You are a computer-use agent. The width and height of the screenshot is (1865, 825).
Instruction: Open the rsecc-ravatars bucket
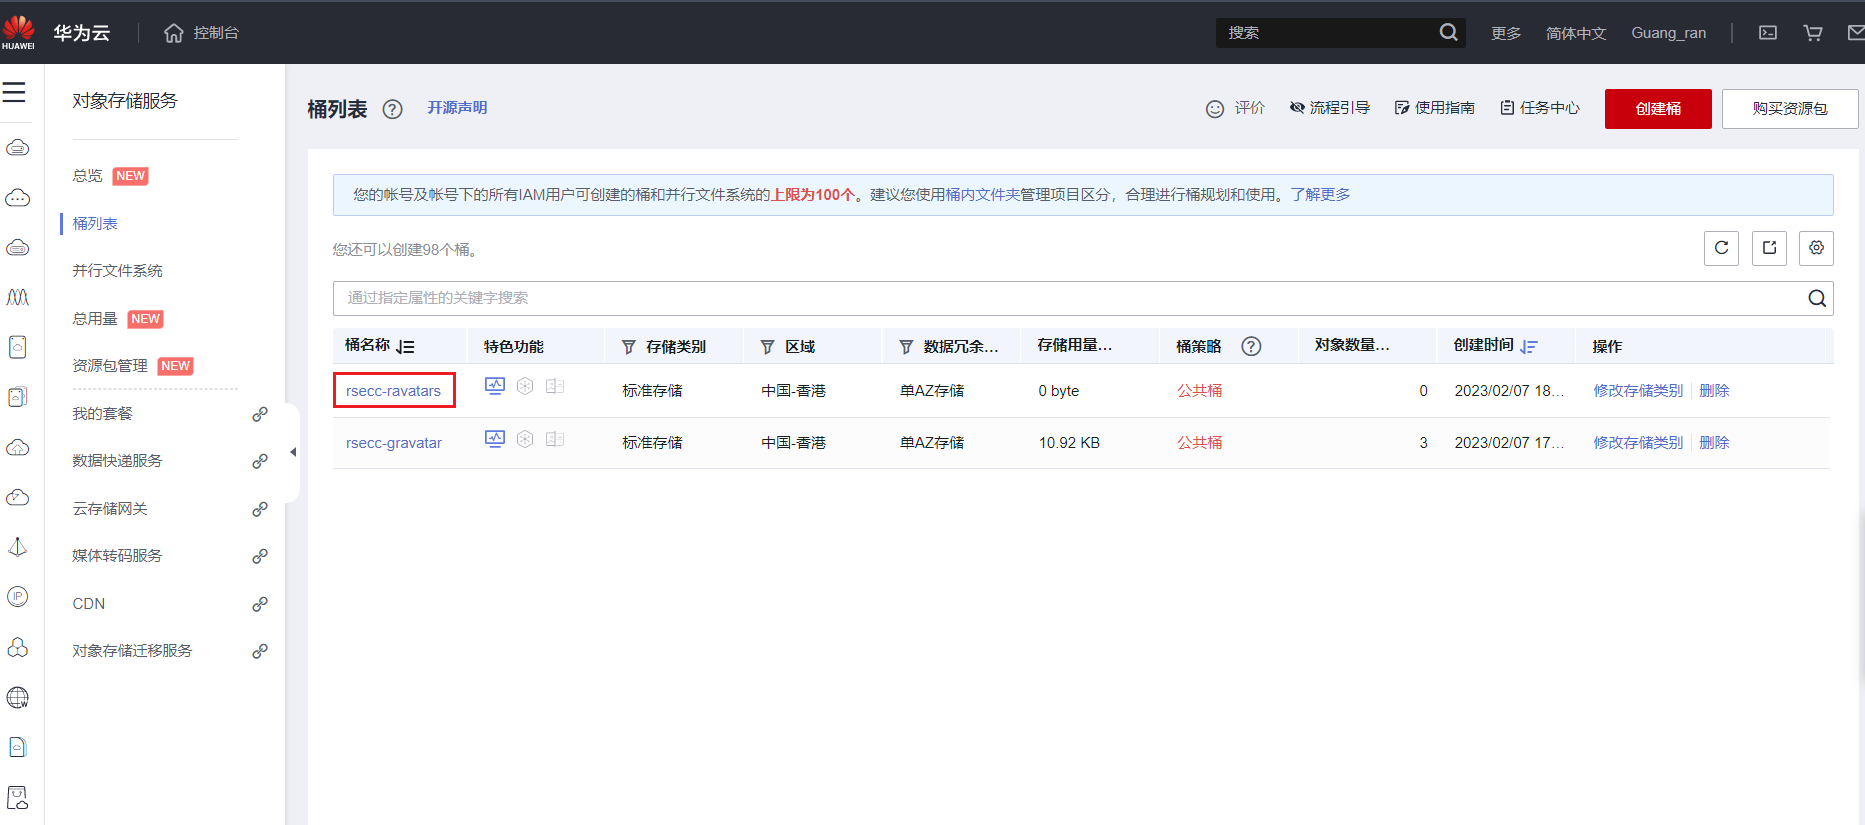coord(393,391)
